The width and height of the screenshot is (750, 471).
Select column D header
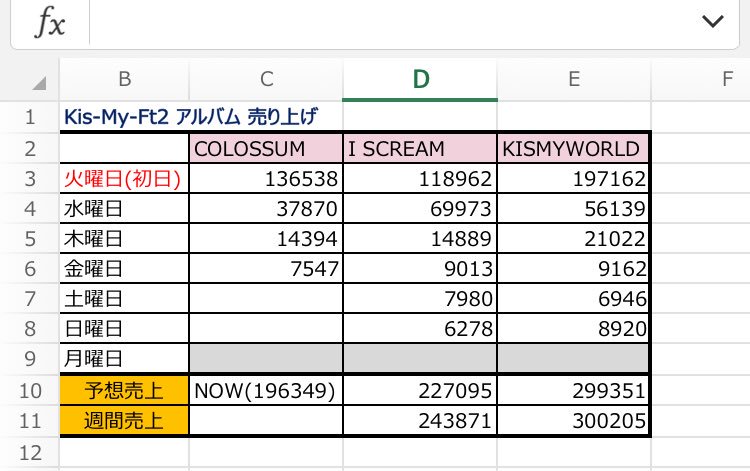click(x=420, y=79)
